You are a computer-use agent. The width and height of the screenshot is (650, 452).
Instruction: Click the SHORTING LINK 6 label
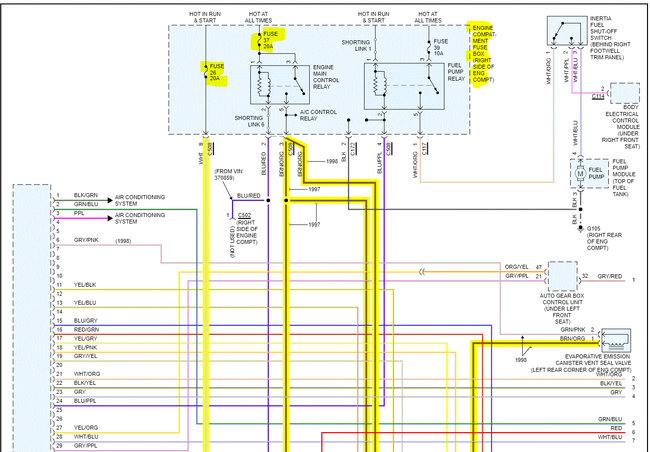pyautogui.click(x=250, y=121)
